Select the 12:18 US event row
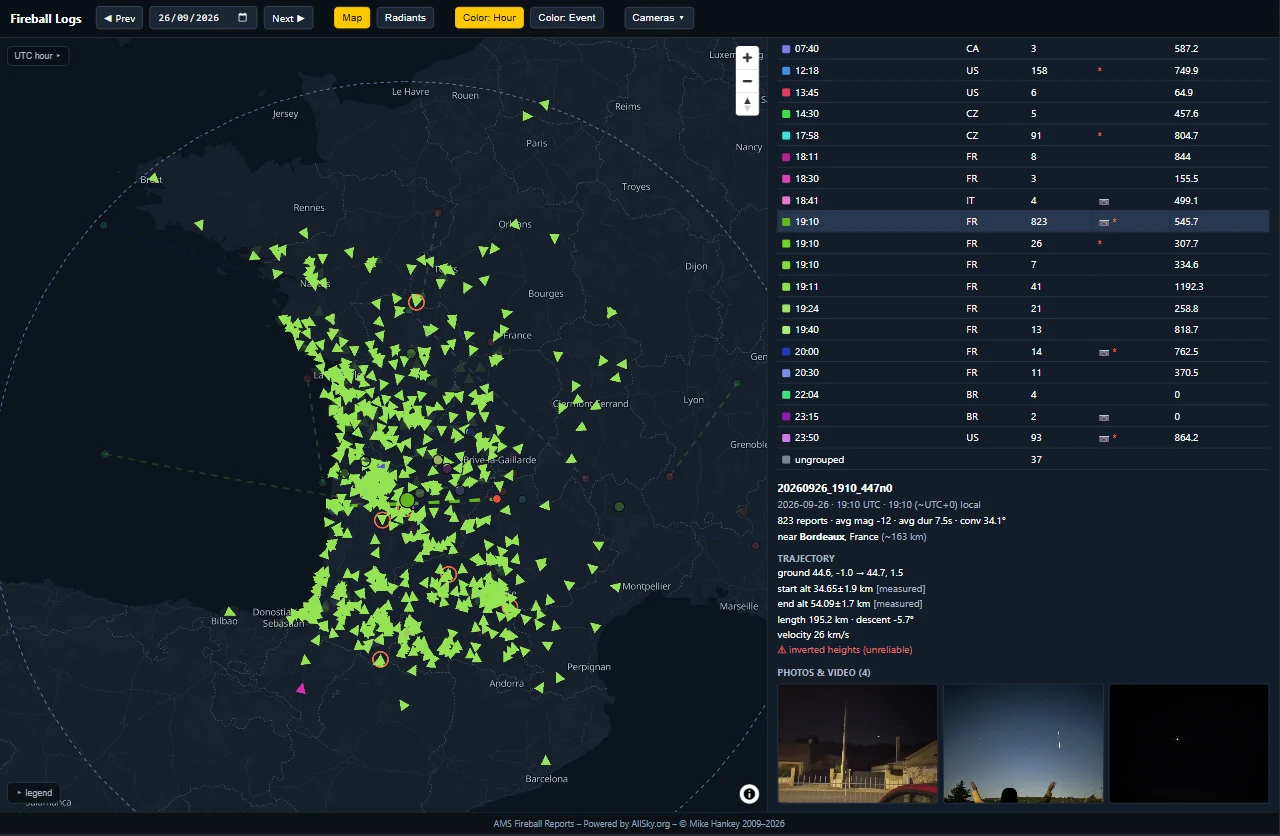 click(1023, 71)
